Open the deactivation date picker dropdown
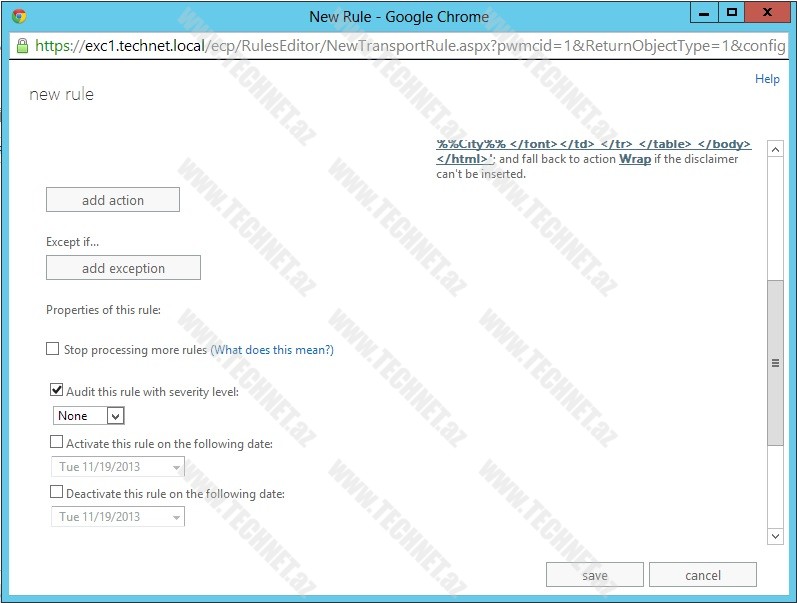797x603 pixels. [x=177, y=517]
